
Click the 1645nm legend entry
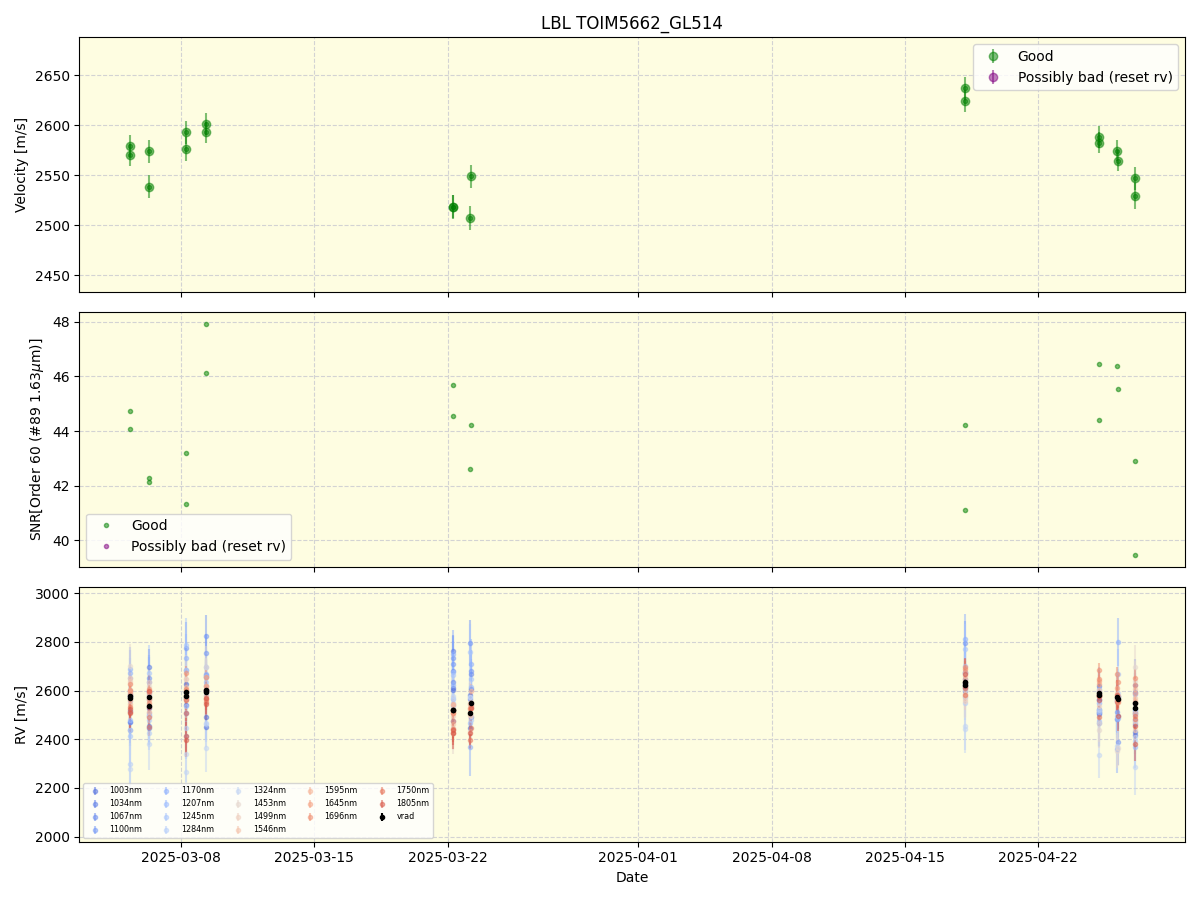click(333, 803)
